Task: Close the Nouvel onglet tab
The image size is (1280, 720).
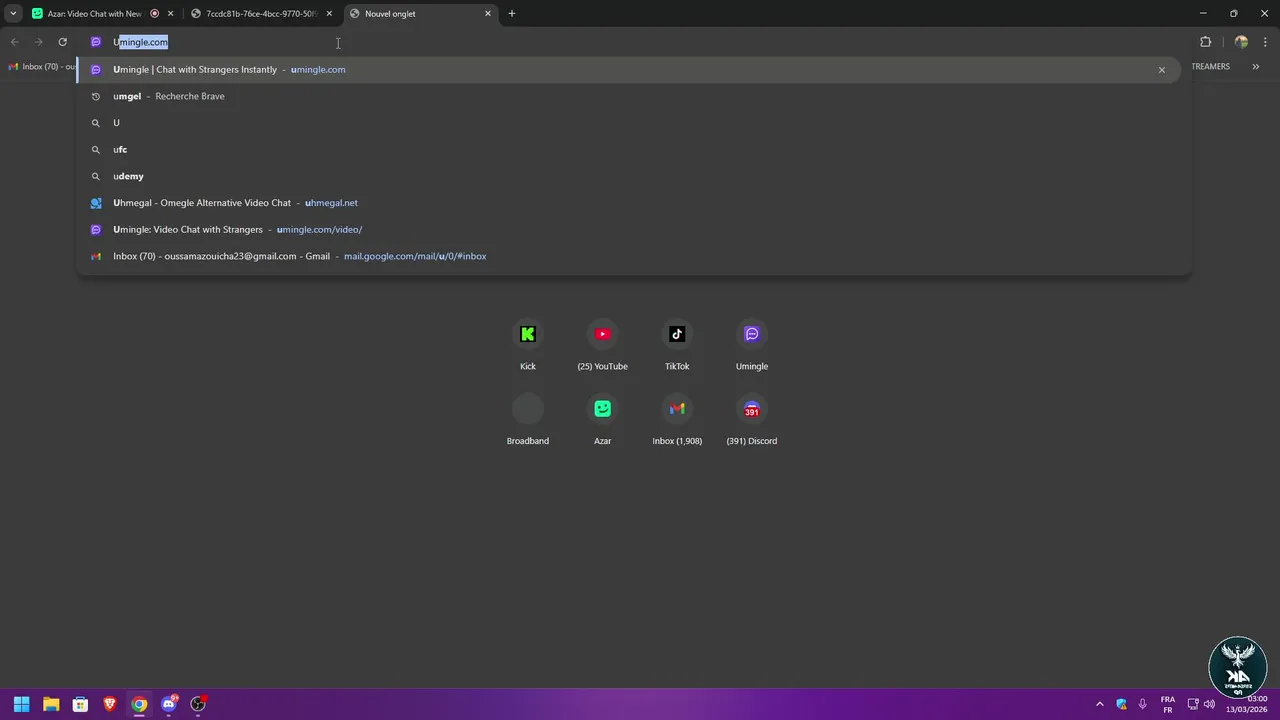Action: (488, 14)
